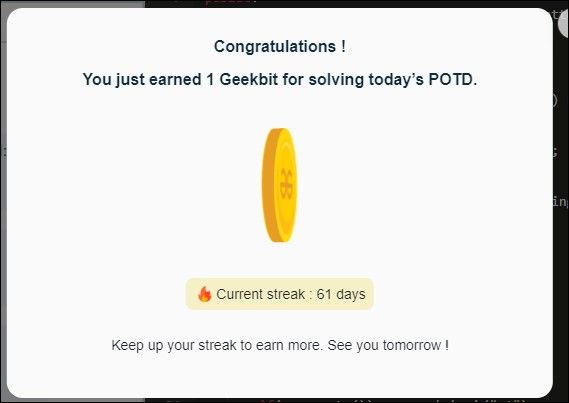Click the word POTD in the message
The width and height of the screenshot is (569, 403).
coord(453,79)
